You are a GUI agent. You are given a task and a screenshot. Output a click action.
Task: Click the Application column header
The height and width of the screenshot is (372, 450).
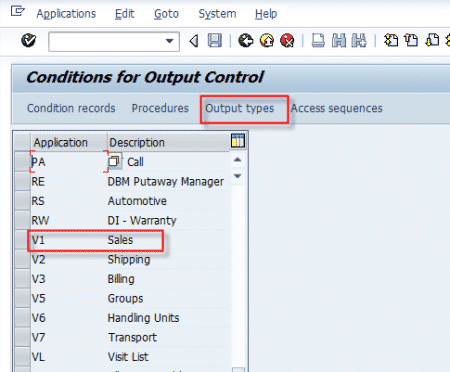[x=69, y=142]
